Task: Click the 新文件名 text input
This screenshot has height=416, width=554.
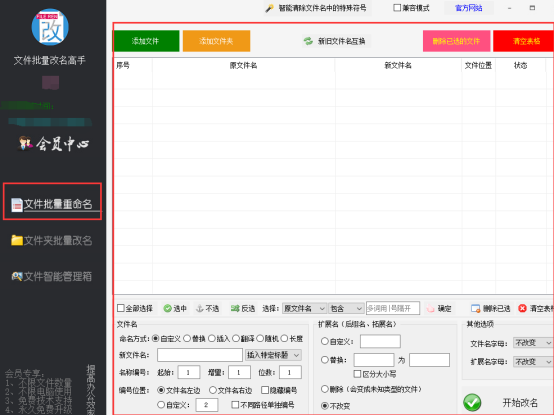Action: pyautogui.click(x=200, y=355)
